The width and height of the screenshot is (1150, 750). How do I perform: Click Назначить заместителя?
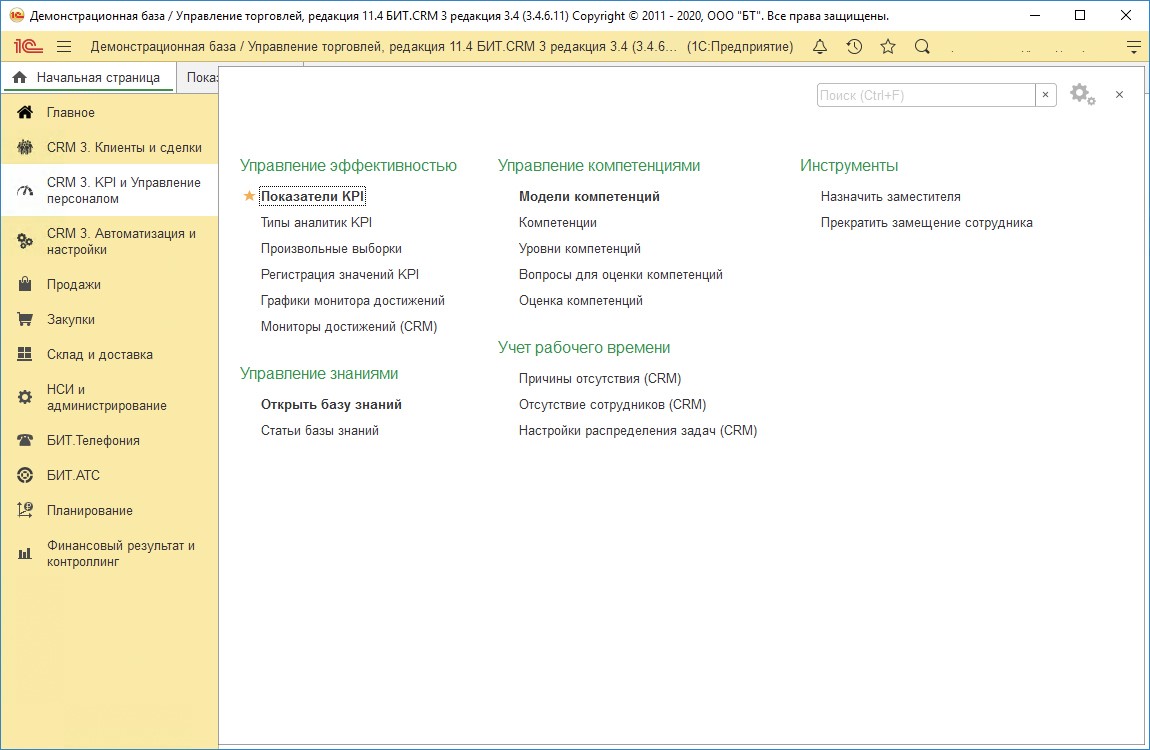coord(890,196)
